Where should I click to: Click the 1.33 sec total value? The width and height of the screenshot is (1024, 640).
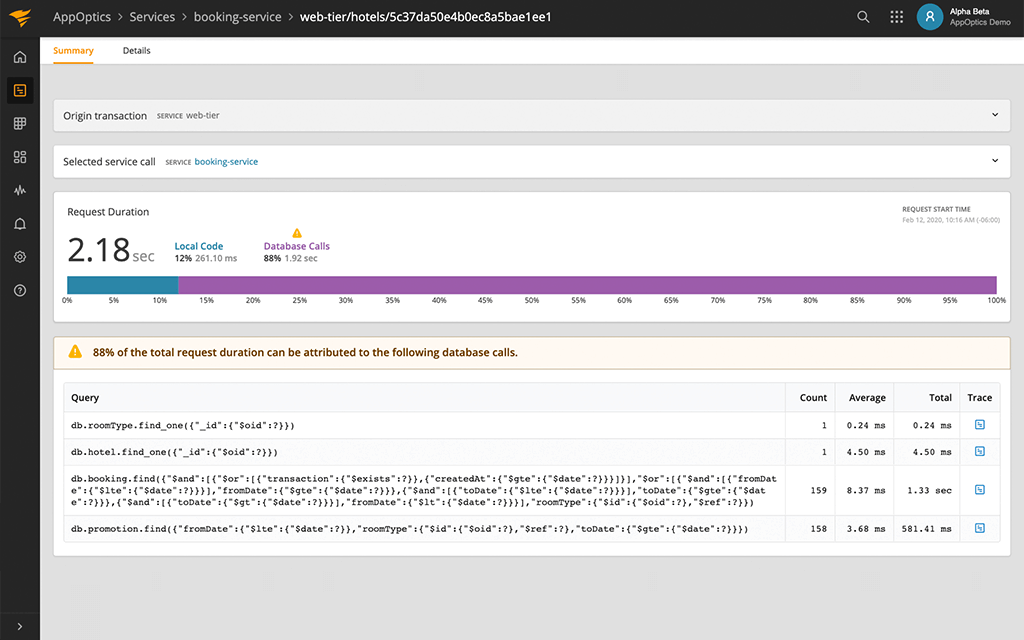929,490
